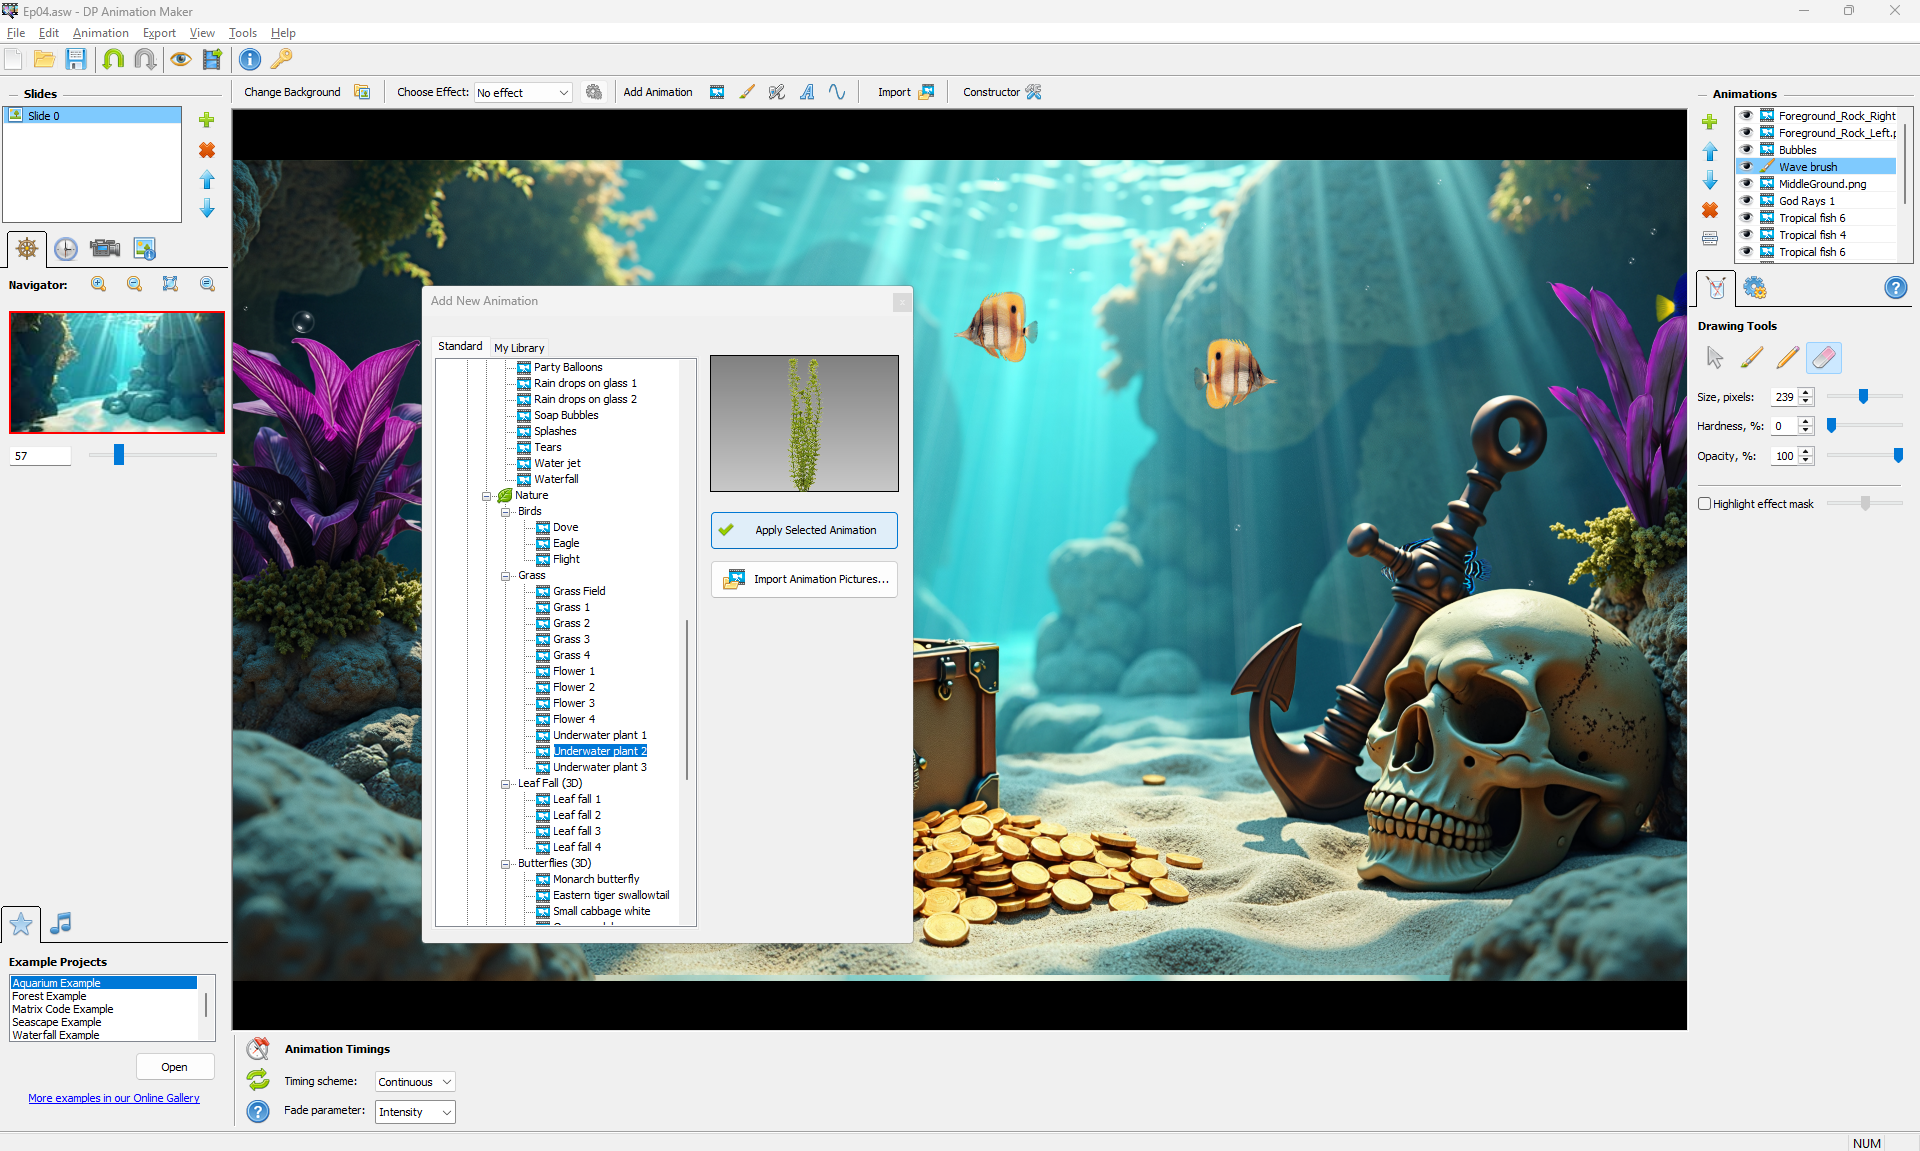This screenshot has height=1151, width=1920.
Task: Click Apply Selected Animation button
Action: pos(804,530)
